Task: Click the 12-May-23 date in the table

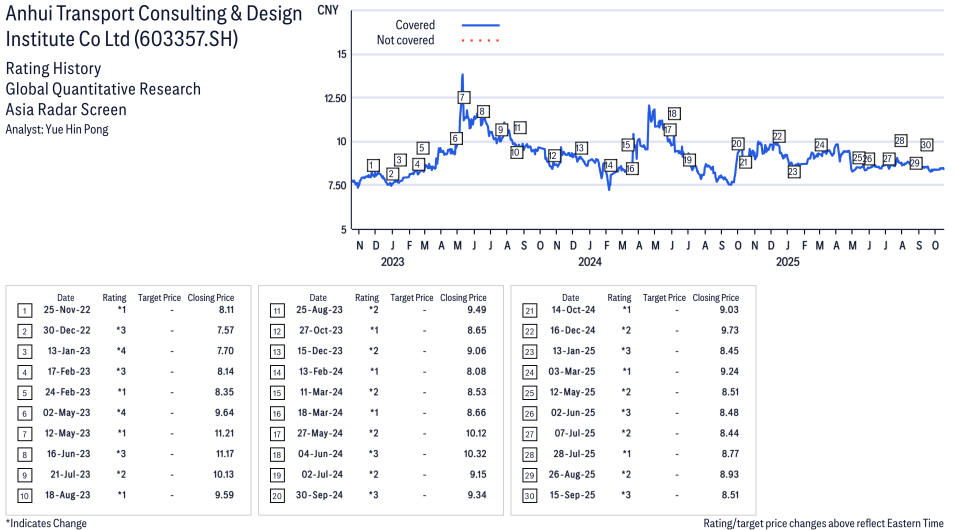Action: [x=65, y=433]
